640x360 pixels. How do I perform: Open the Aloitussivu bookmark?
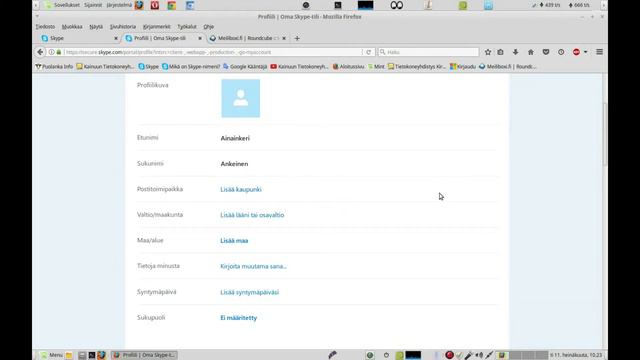[x=348, y=67]
